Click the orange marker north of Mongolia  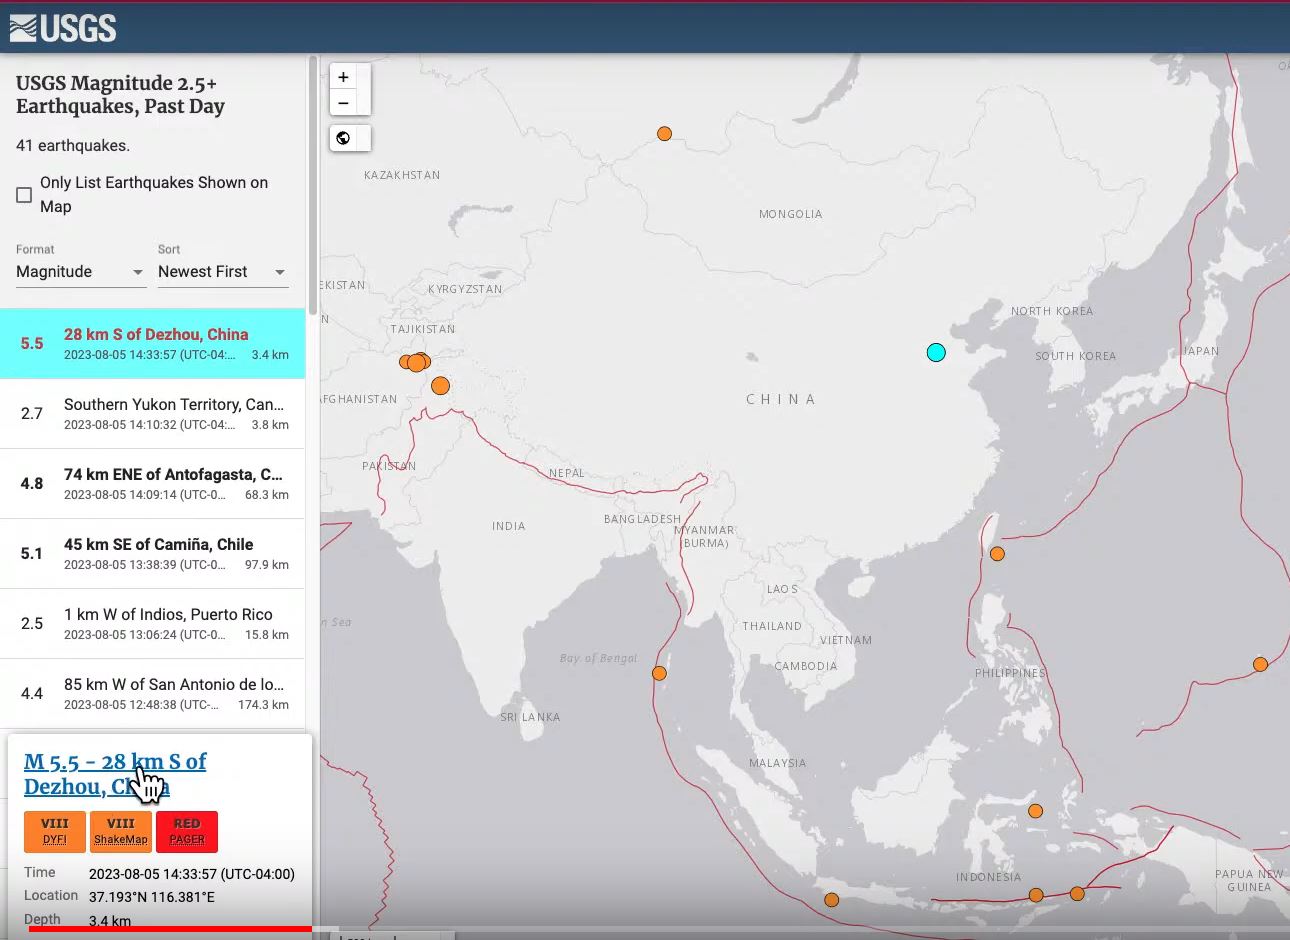pyautogui.click(x=664, y=134)
